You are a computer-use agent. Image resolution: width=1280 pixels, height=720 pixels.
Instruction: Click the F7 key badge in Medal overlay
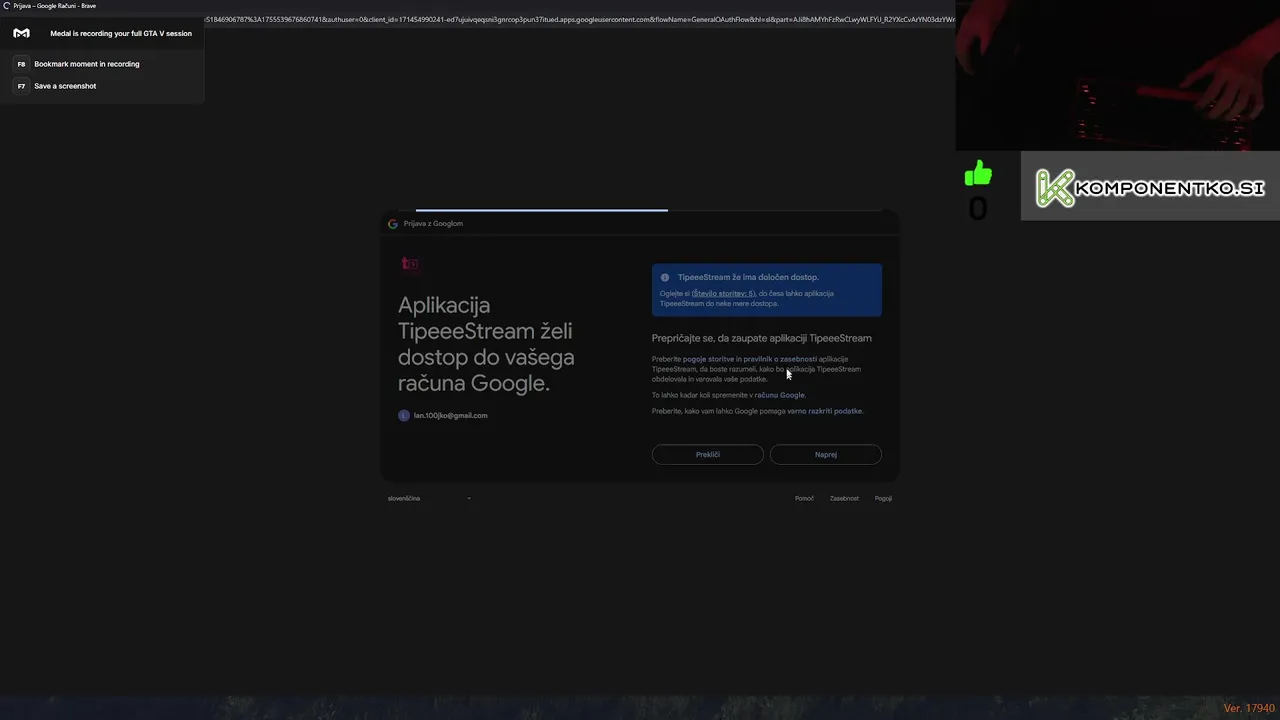21,86
